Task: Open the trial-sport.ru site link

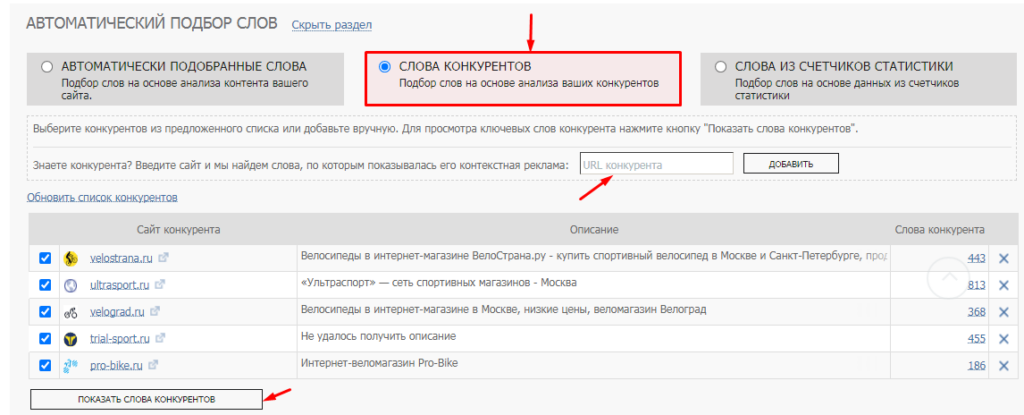Action: [x=120, y=339]
